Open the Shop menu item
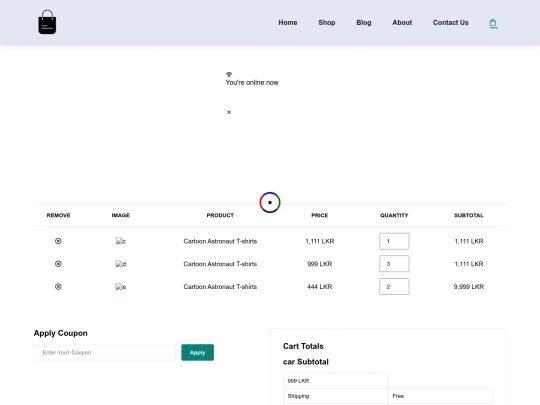 click(327, 22)
